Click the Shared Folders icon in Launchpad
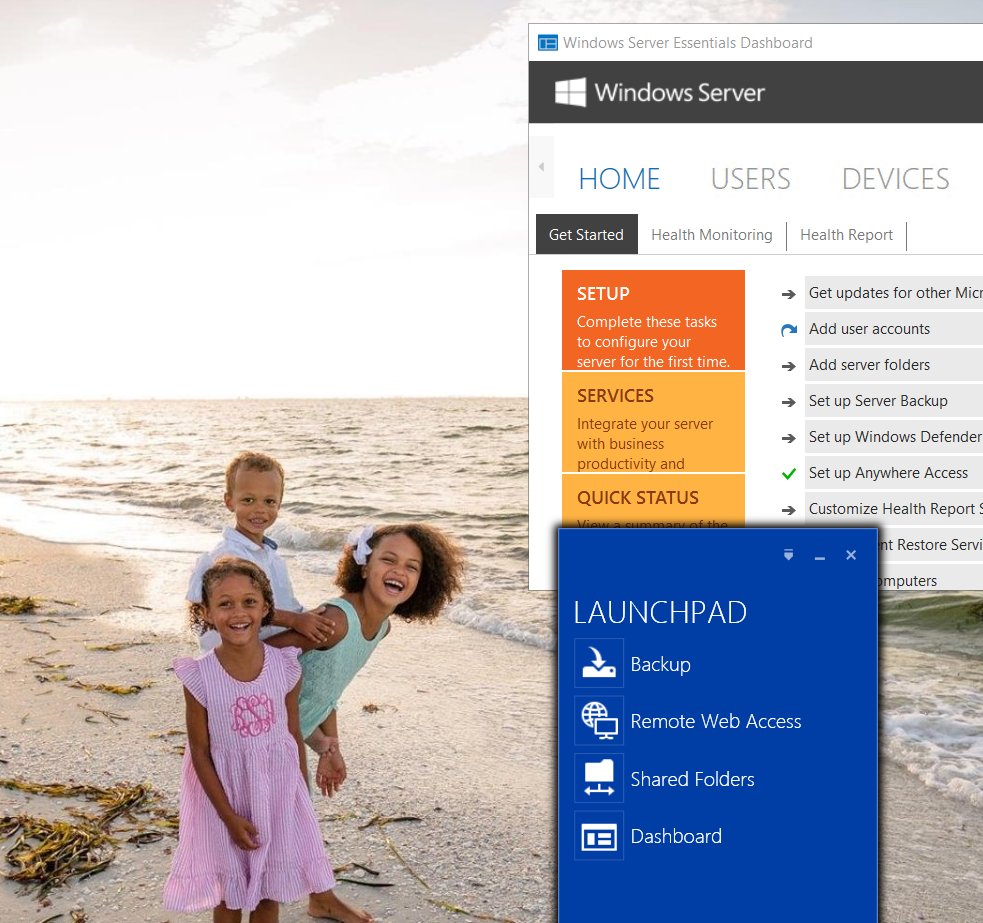The image size is (983, 923). point(599,778)
